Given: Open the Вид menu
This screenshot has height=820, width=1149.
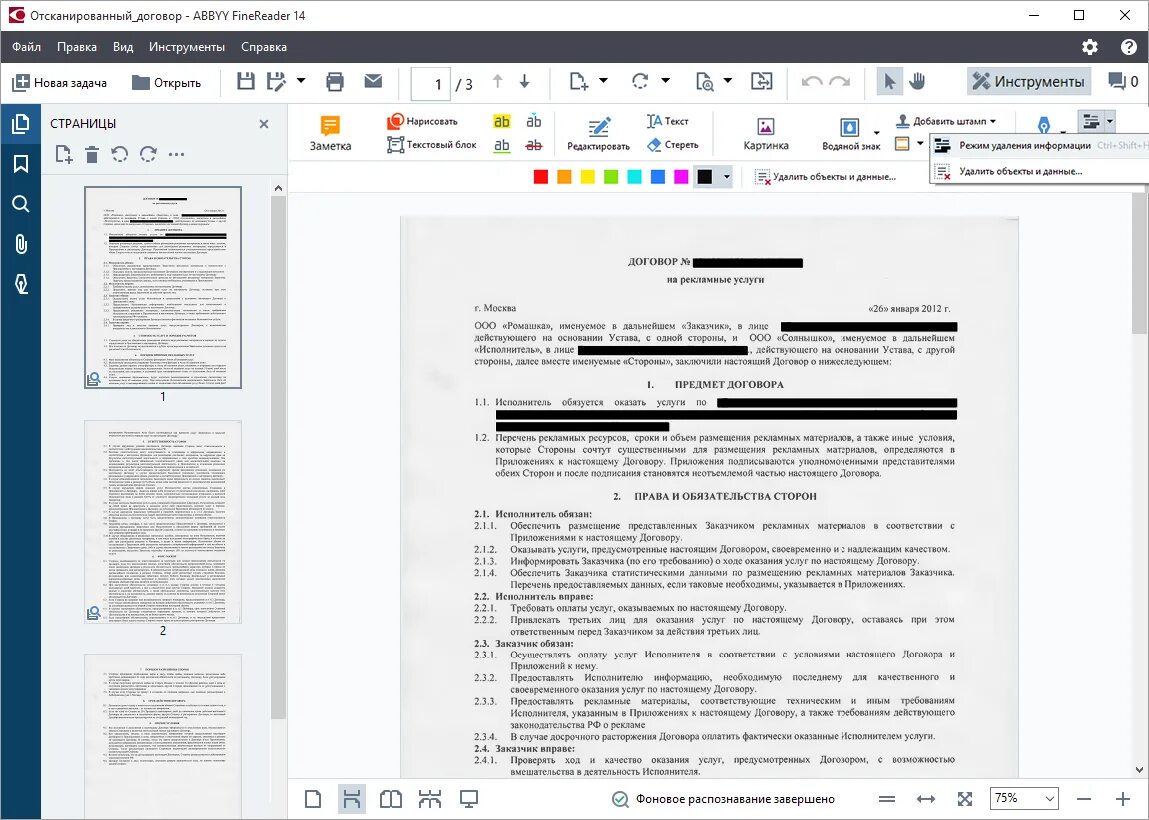Looking at the screenshot, I should point(123,47).
